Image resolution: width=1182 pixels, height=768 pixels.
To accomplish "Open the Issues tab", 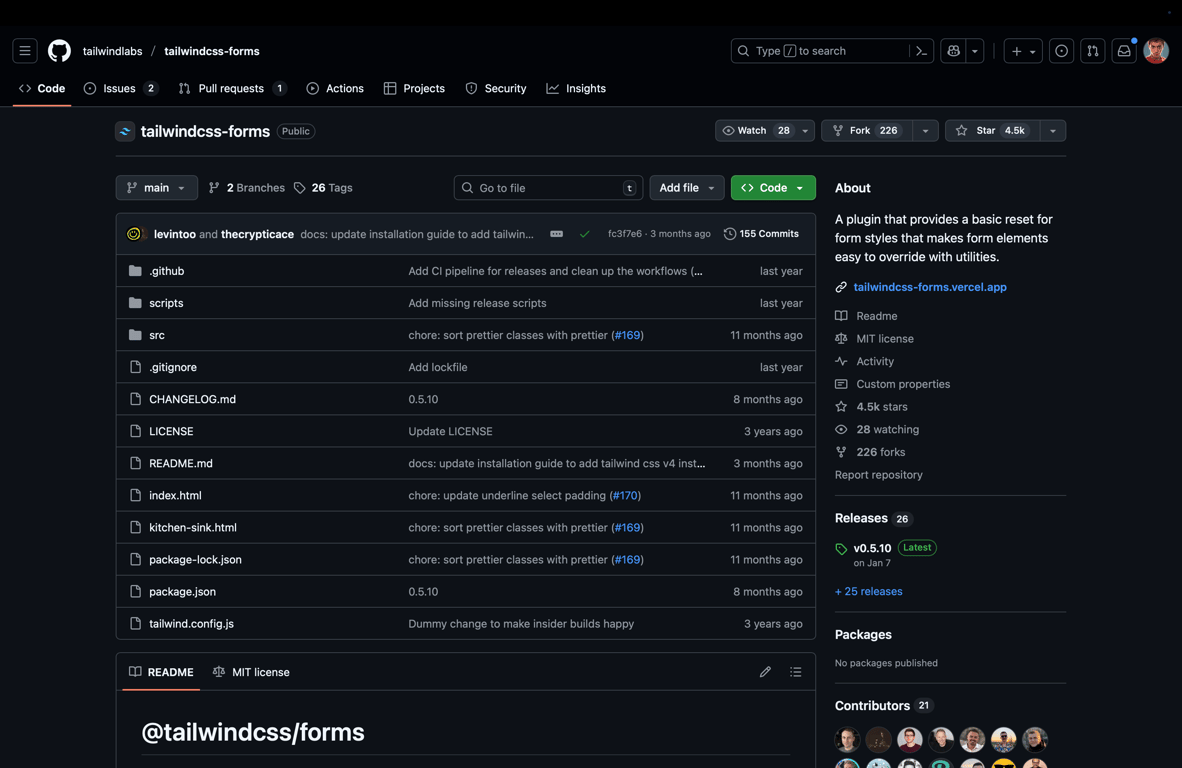I will (x=121, y=88).
